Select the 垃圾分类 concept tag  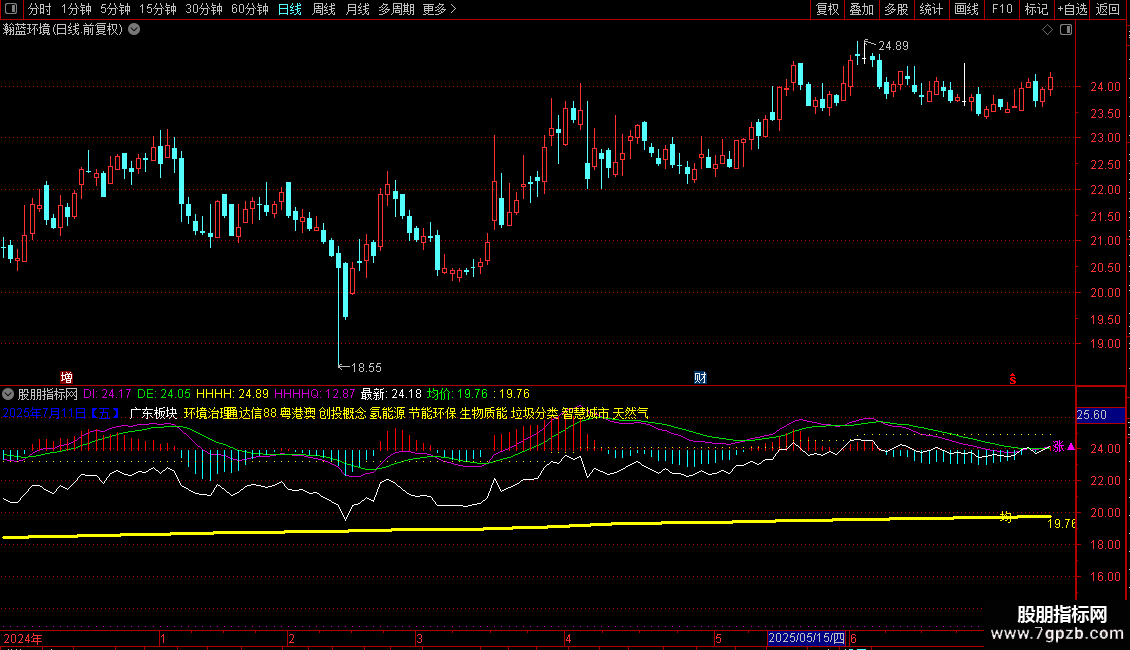click(x=535, y=414)
